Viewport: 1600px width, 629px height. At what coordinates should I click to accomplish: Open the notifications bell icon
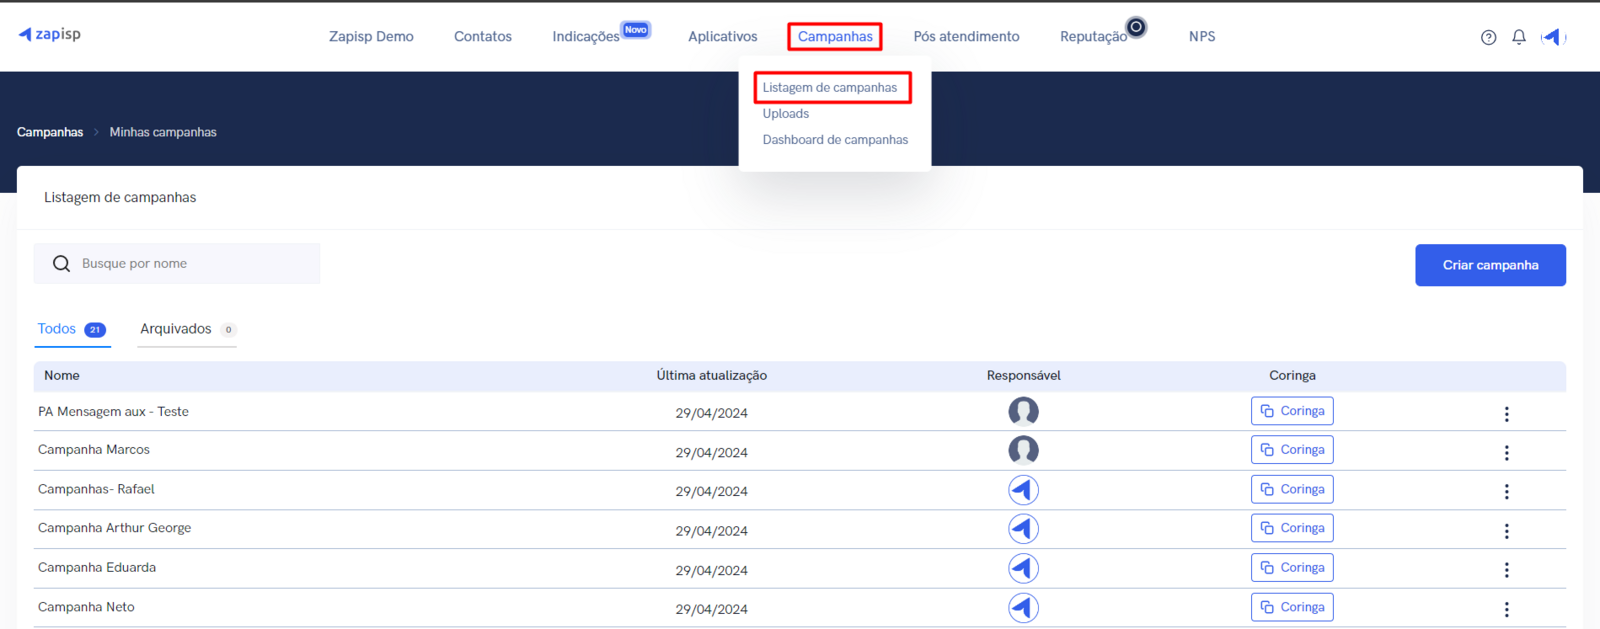pyautogui.click(x=1518, y=37)
